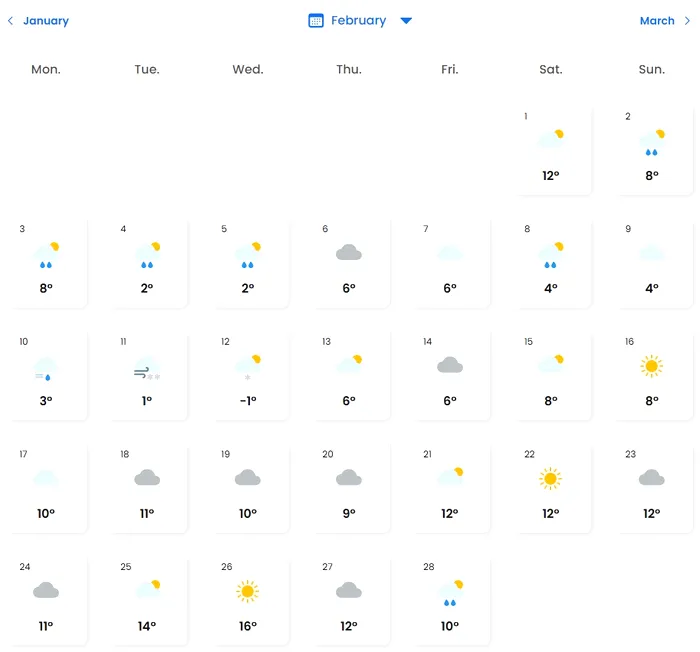
Task: Click the overcast cloud icon on February 14
Action: [x=450, y=366]
